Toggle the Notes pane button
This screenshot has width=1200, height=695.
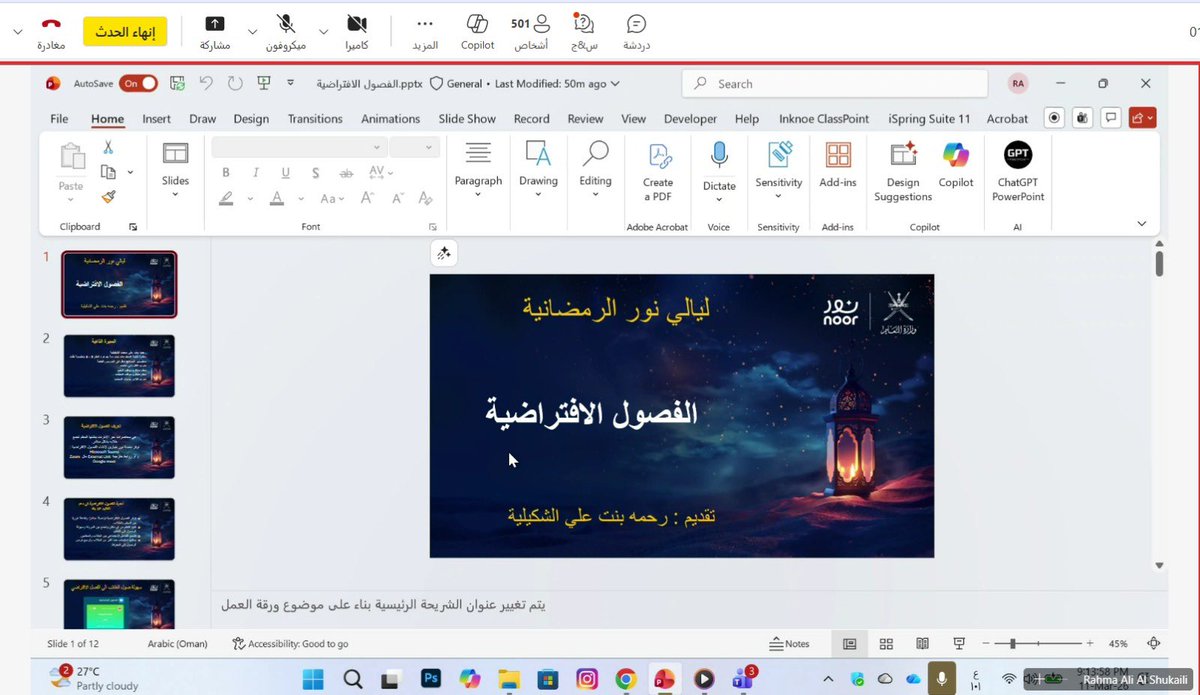(789, 644)
